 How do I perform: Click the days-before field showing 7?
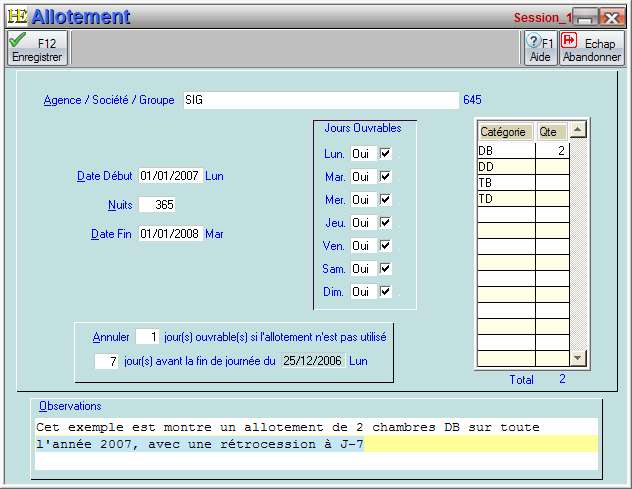coord(106,361)
